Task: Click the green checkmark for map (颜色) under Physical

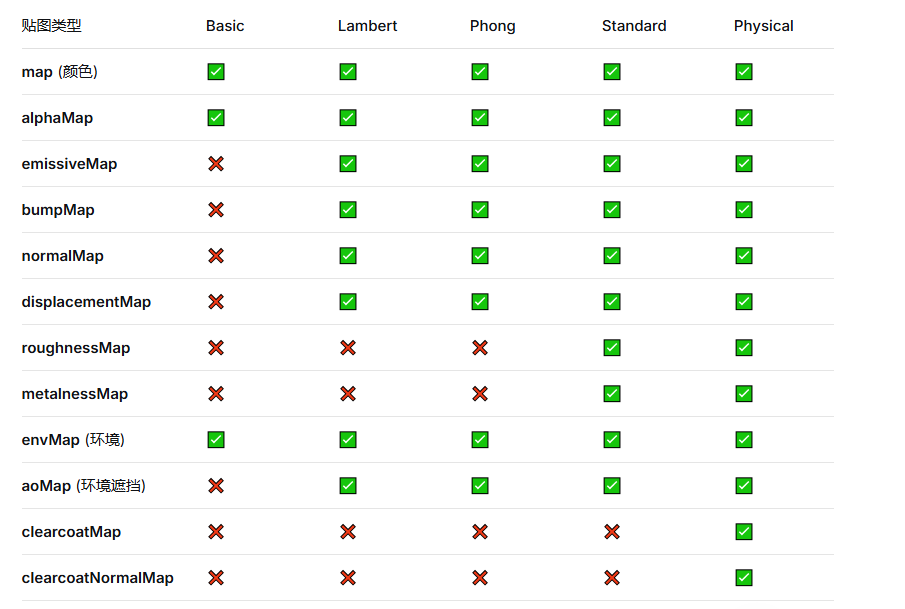Action: [744, 72]
